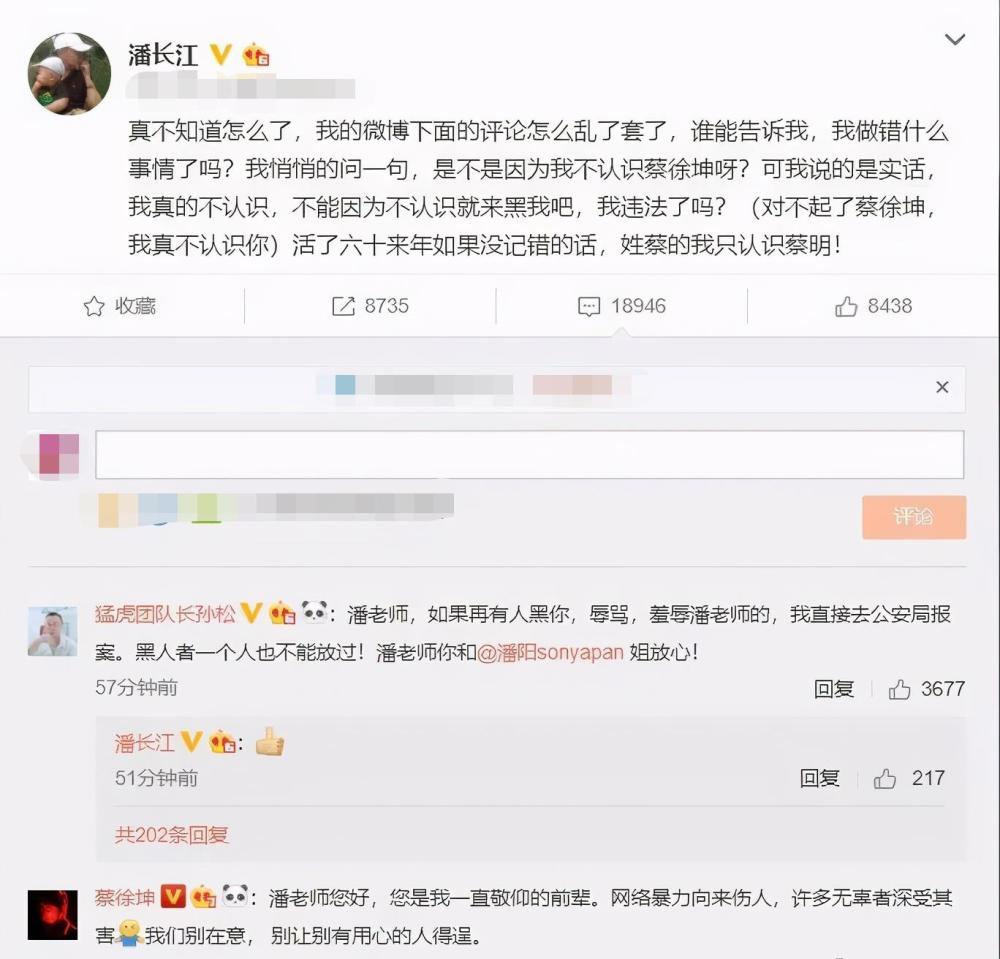Expand 共202条回复 replies
This screenshot has height=959, width=1000.
tap(172, 835)
